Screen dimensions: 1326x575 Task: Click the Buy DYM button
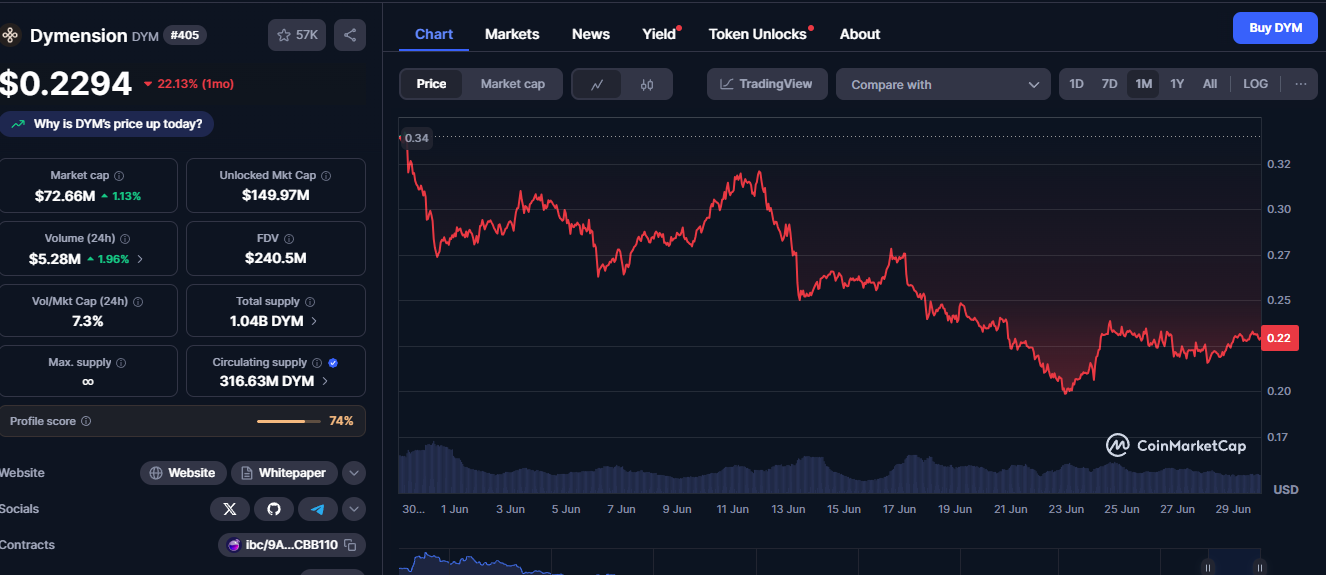pyautogui.click(x=1275, y=28)
